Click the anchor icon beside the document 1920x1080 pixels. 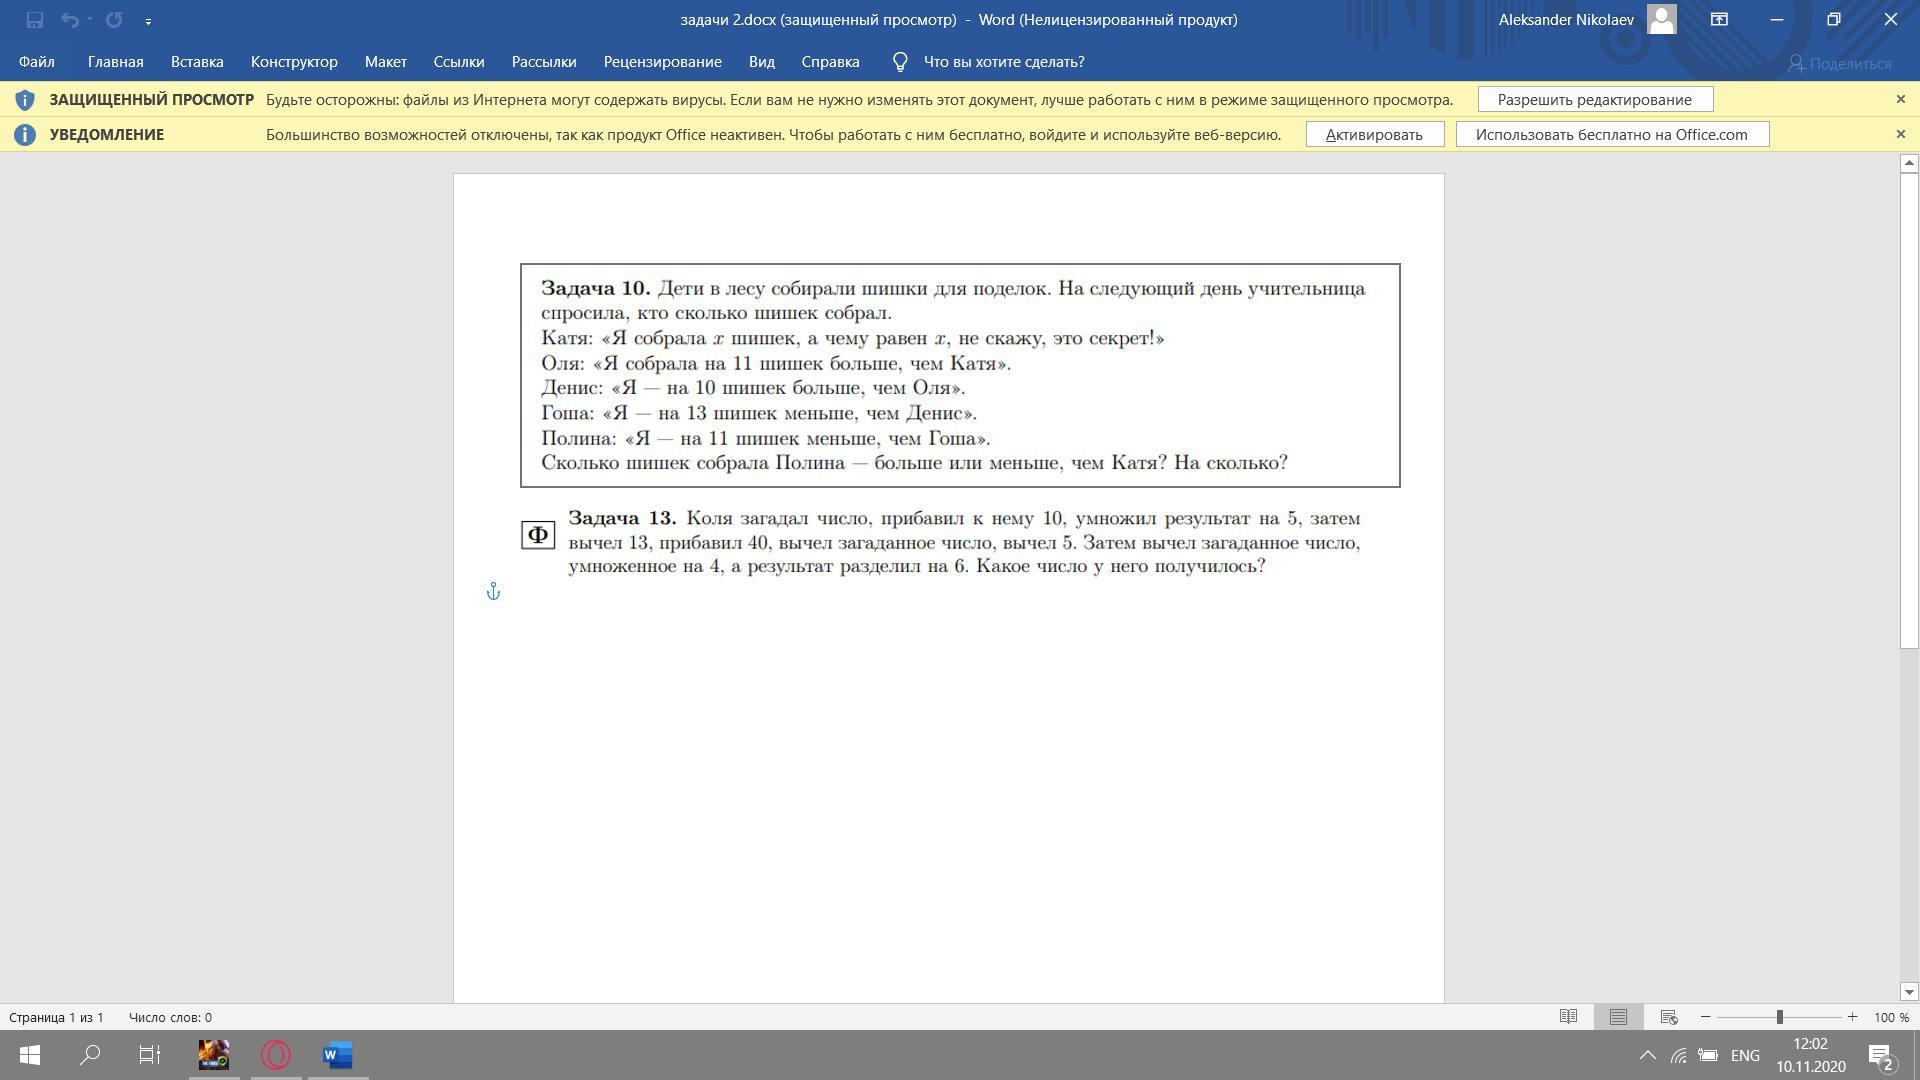[493, 592]
